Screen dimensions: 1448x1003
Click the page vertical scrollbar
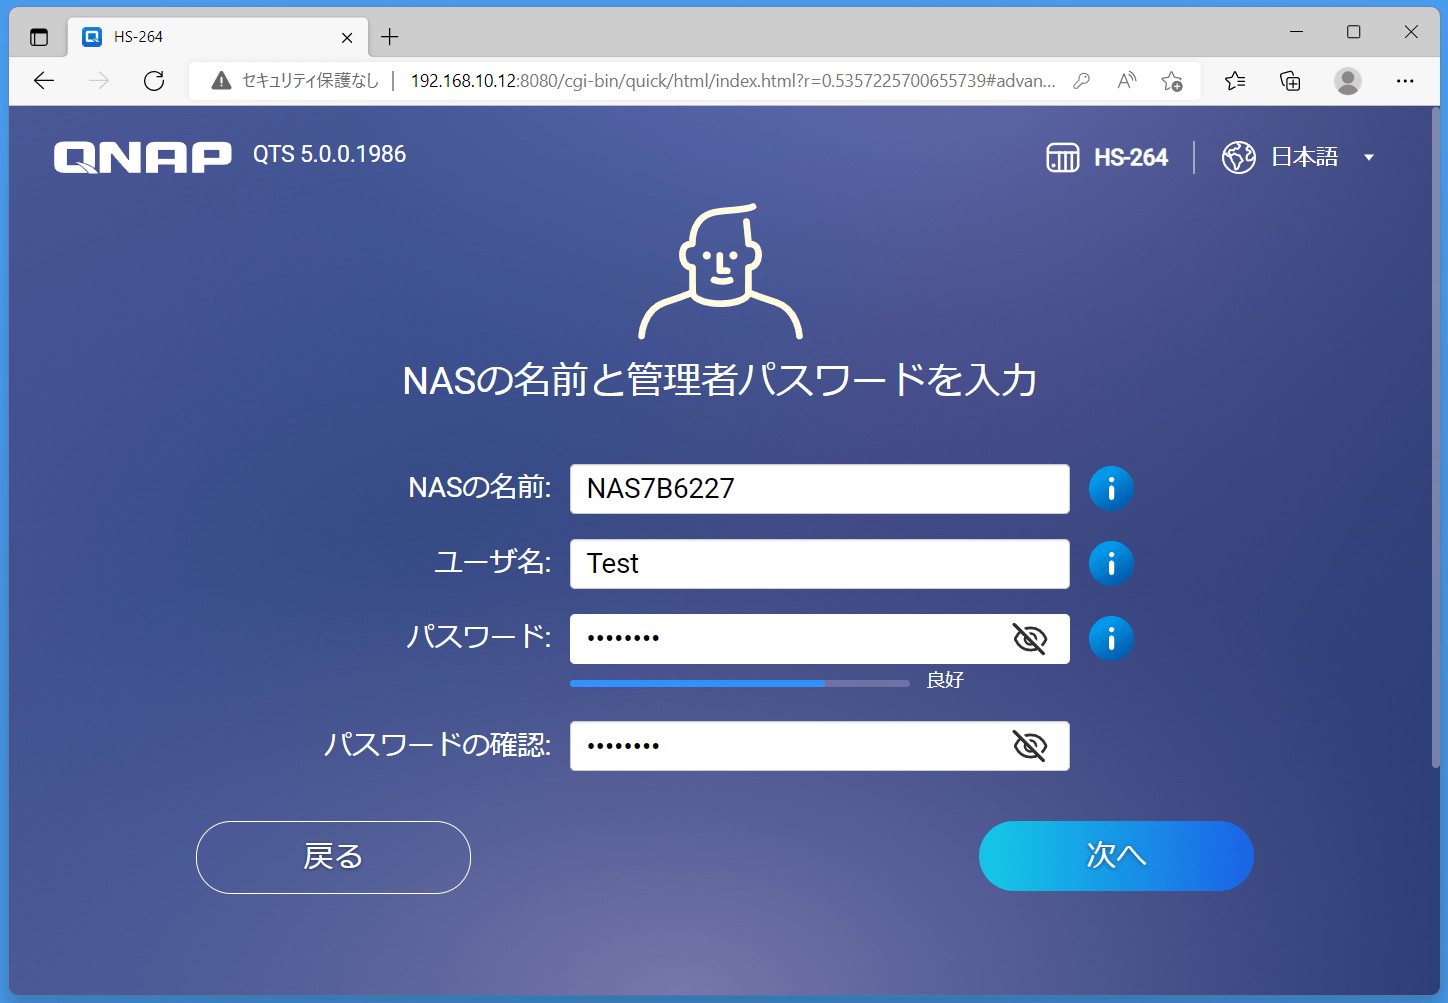tap(1435, 440)
